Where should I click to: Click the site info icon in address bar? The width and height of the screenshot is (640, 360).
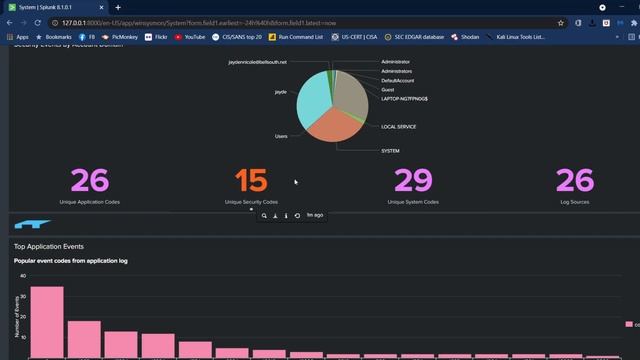[x=55, y=23]
